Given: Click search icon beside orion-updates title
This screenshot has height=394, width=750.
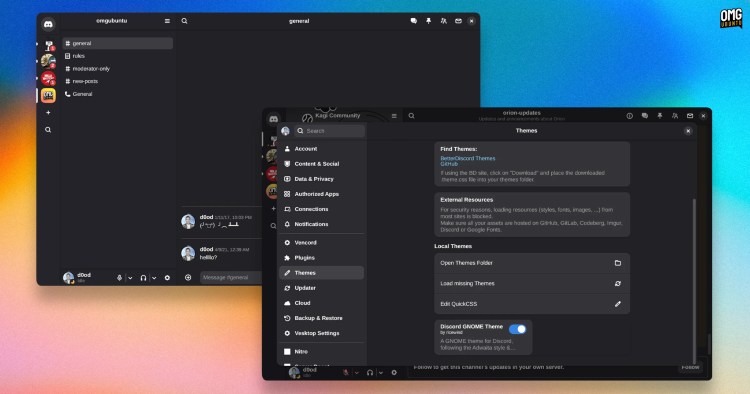Looking at the screenshot, I should point(411,116).
